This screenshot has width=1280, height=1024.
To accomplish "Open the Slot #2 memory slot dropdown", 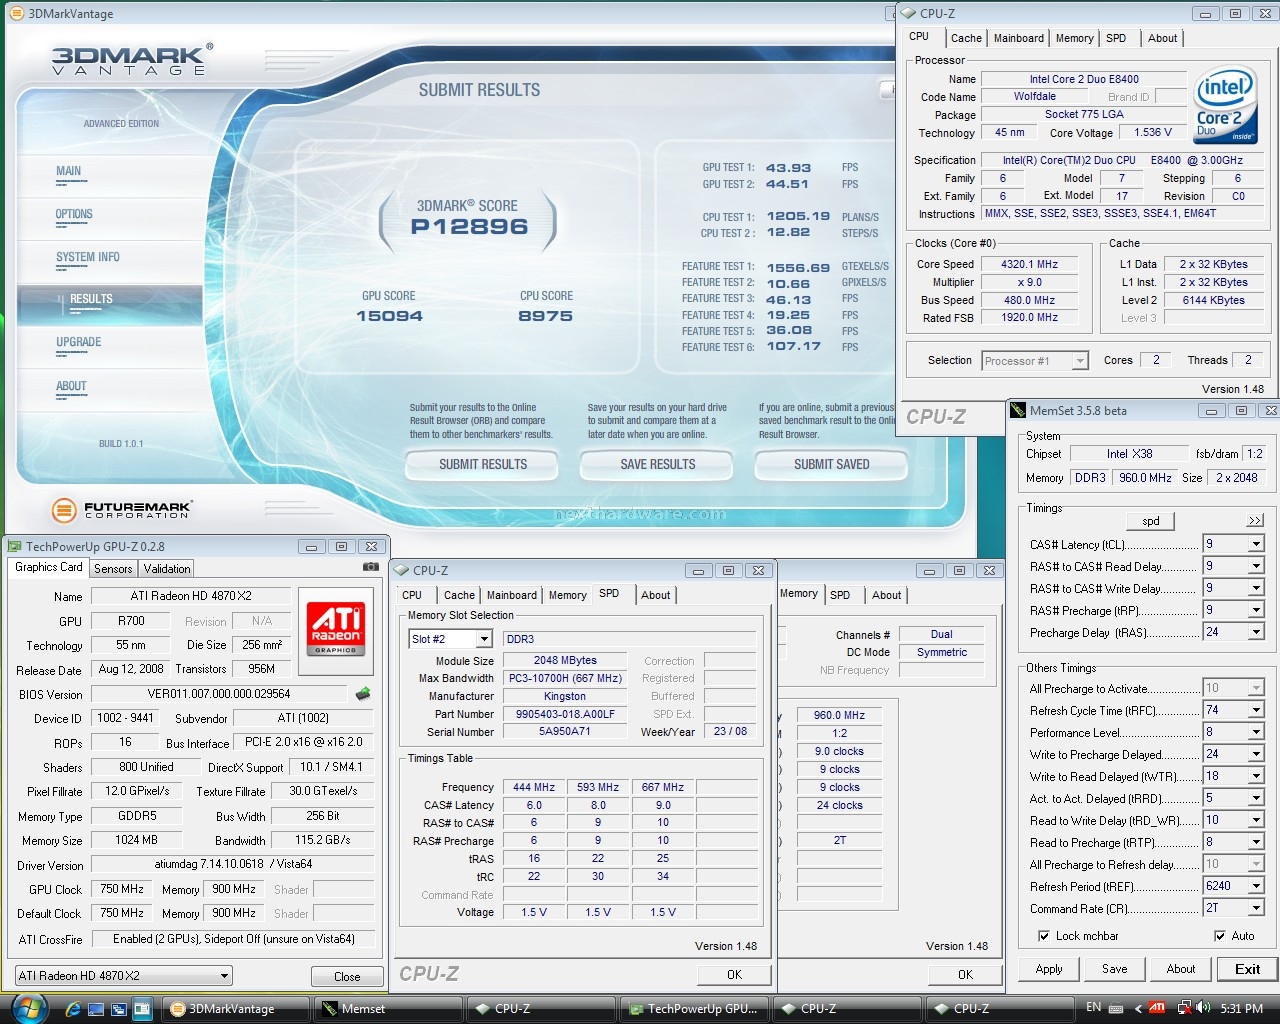I will (484, 639).
